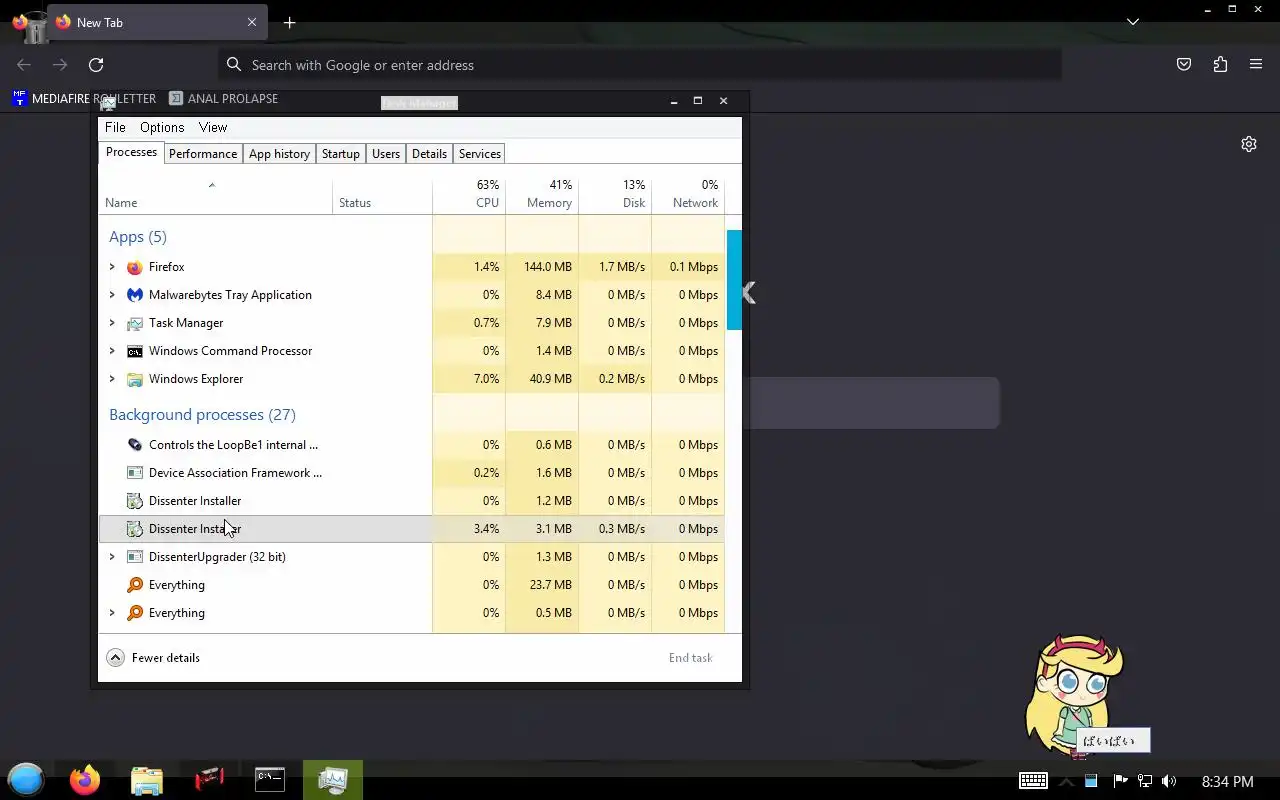This screenshot has width=1280, height=800.
Task: Open new tab page settings gear
Action: [1249, 144]
